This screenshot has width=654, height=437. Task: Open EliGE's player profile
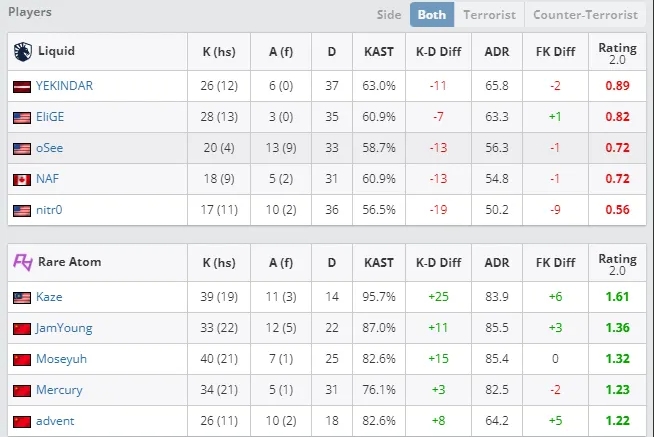pos(52,117)
